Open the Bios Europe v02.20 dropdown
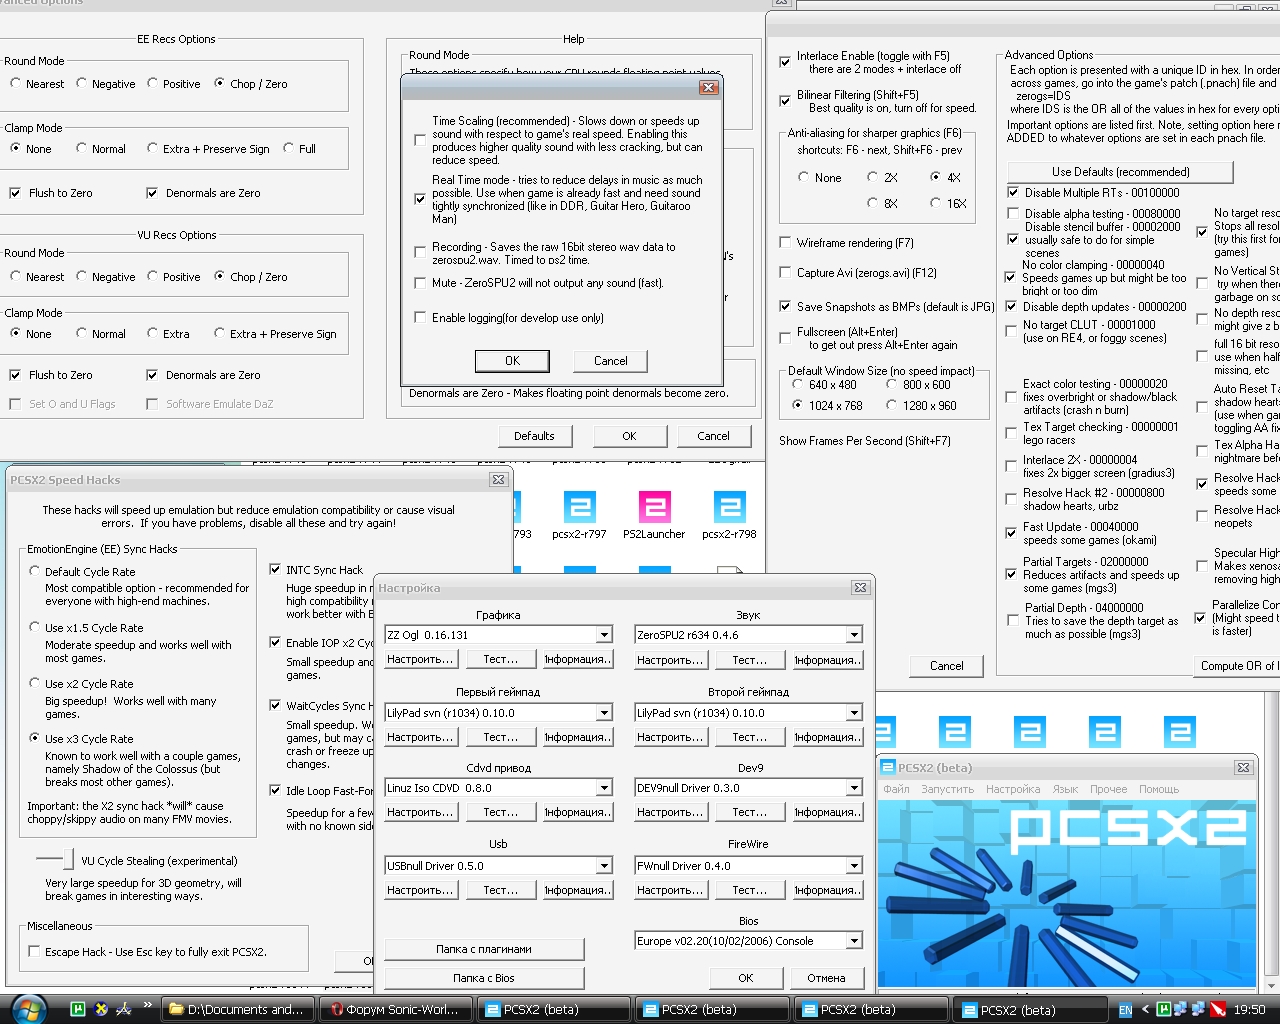 point(854,941)
